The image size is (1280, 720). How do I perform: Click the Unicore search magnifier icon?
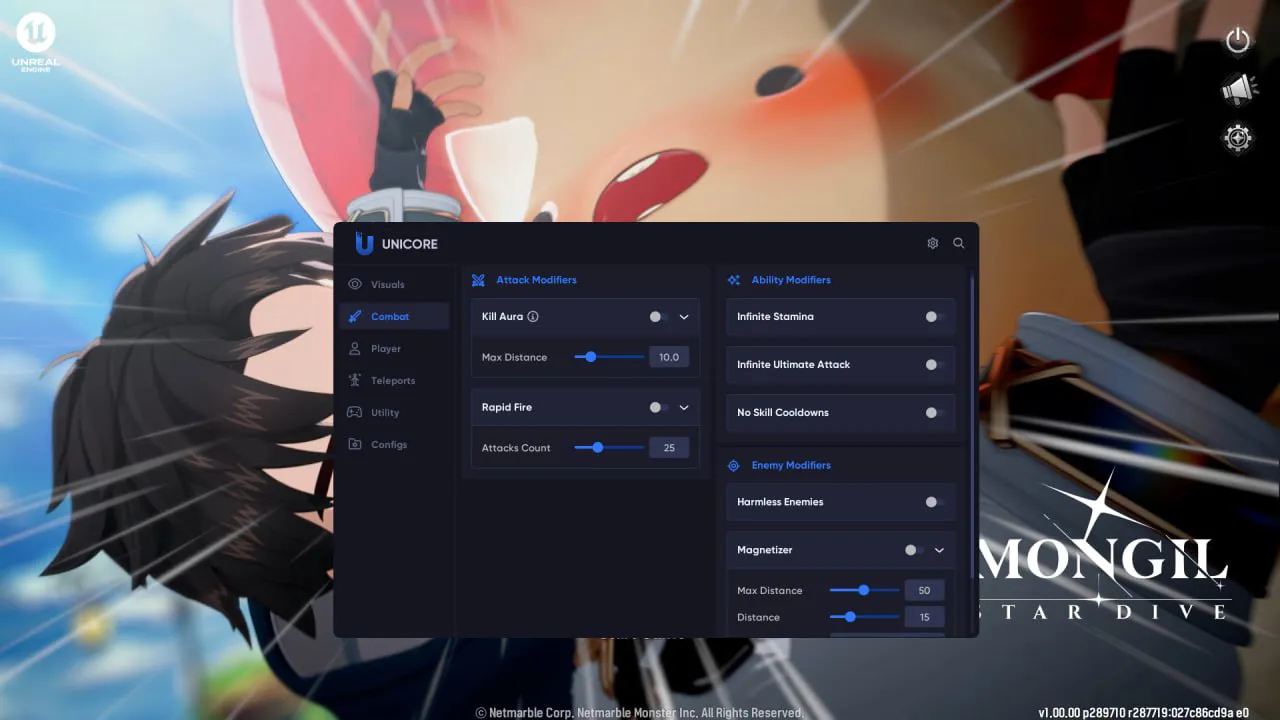click(x=958, y=243)
